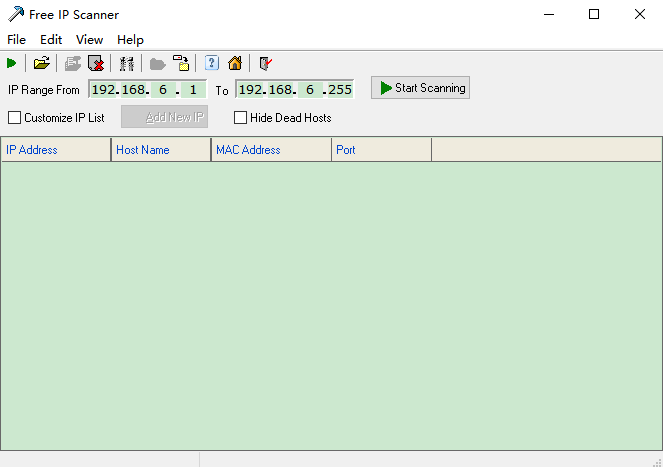Enable the Customize IP List checkbox
The width and height of the screenshot is (663, 467).
[x=14, y=118]
